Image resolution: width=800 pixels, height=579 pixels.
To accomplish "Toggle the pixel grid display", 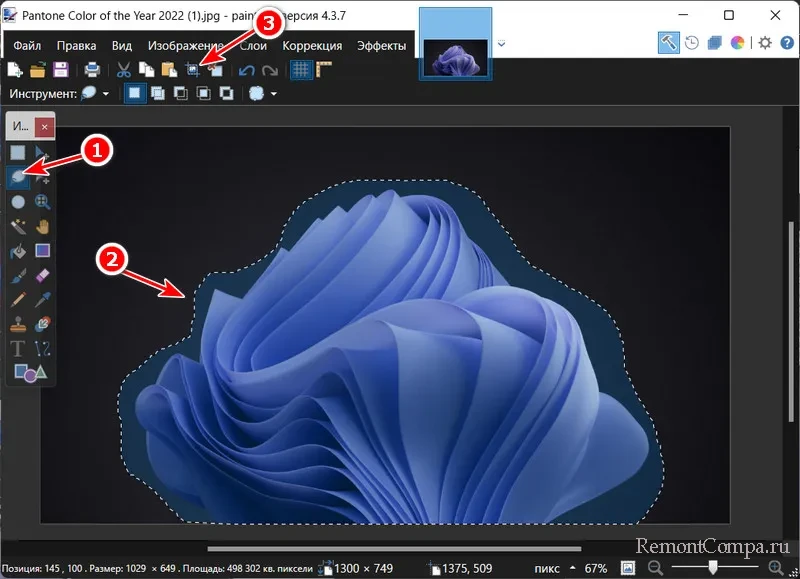I will pos(301,70).
